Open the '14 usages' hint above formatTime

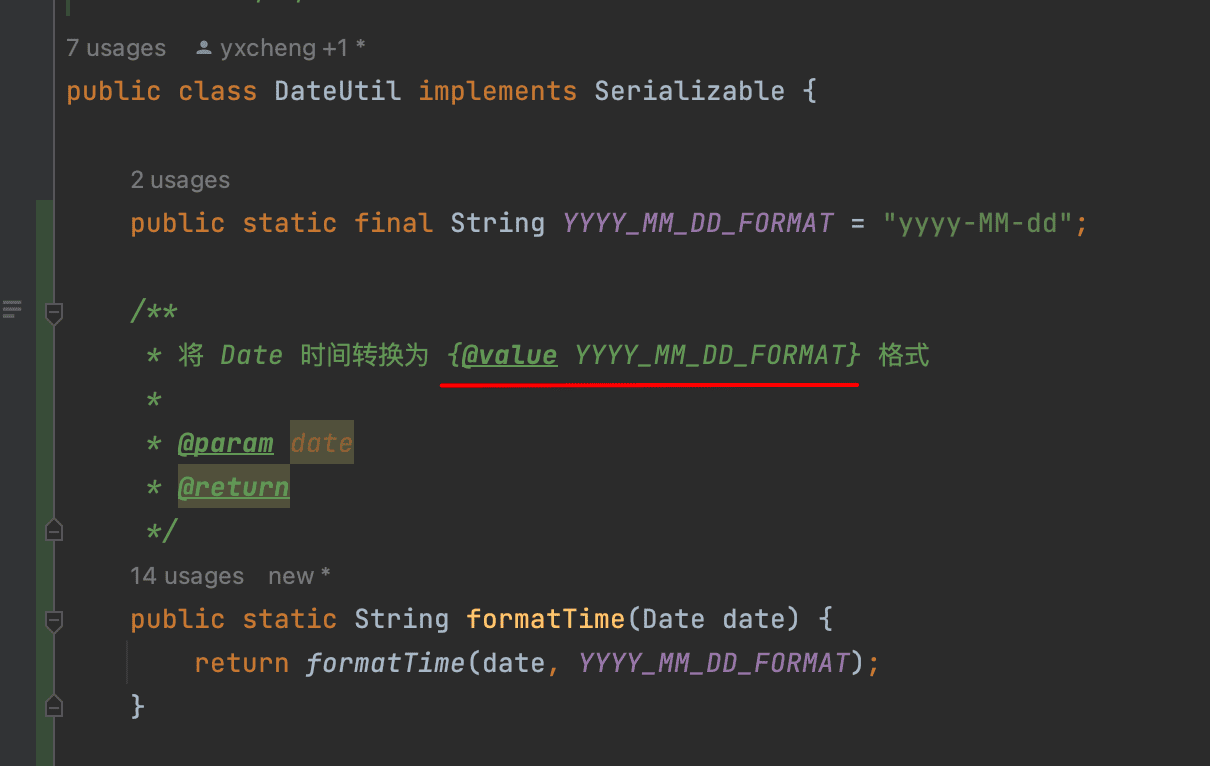(x=187, y=576)
